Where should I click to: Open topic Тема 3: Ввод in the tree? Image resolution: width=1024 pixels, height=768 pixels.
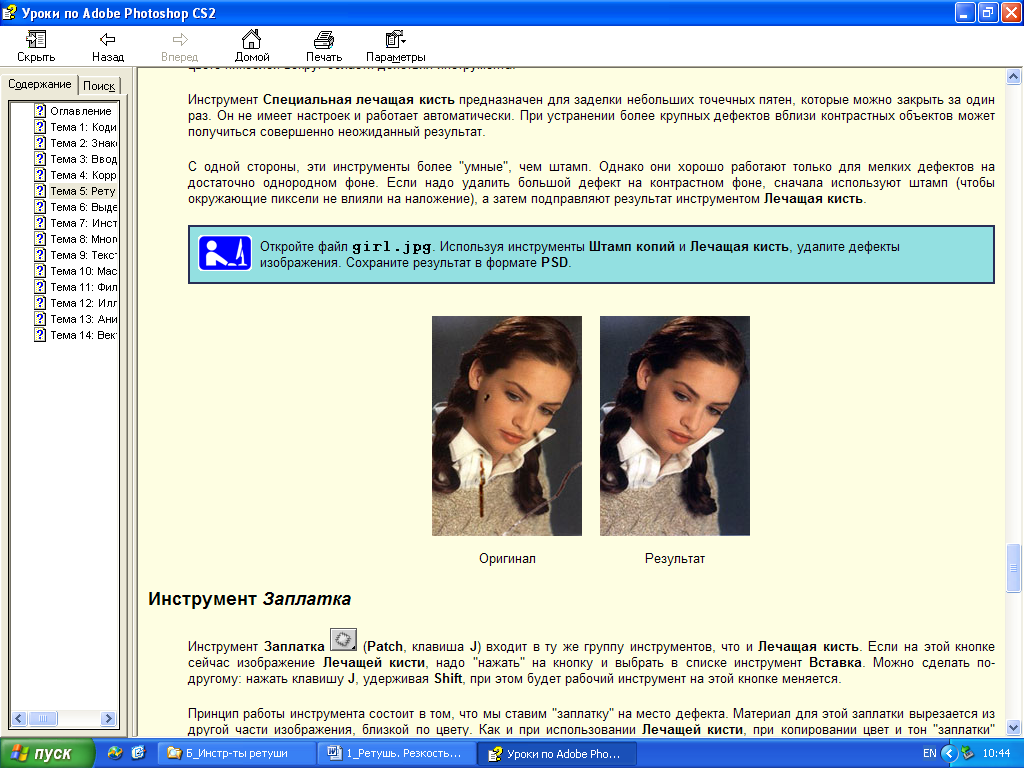(x=84, y=159)
